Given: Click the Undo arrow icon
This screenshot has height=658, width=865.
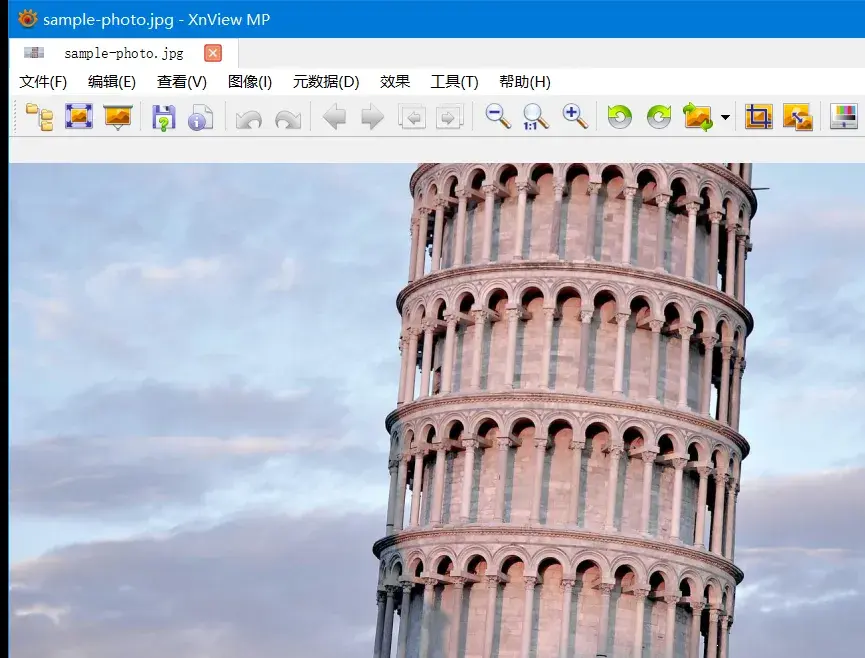Looking at the screenshot, I should [248, 119].
